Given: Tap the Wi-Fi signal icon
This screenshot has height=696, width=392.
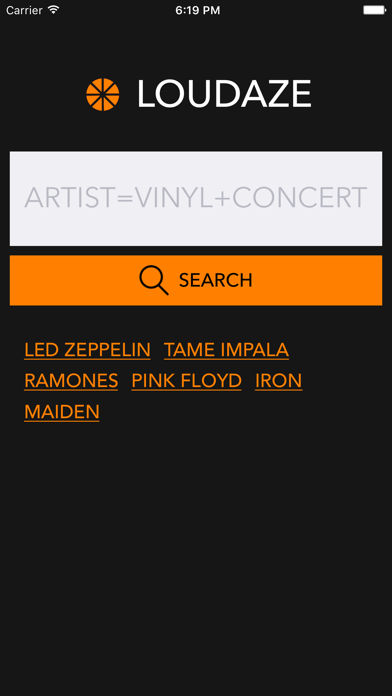Looking at the screenshot, I should 54,10.
